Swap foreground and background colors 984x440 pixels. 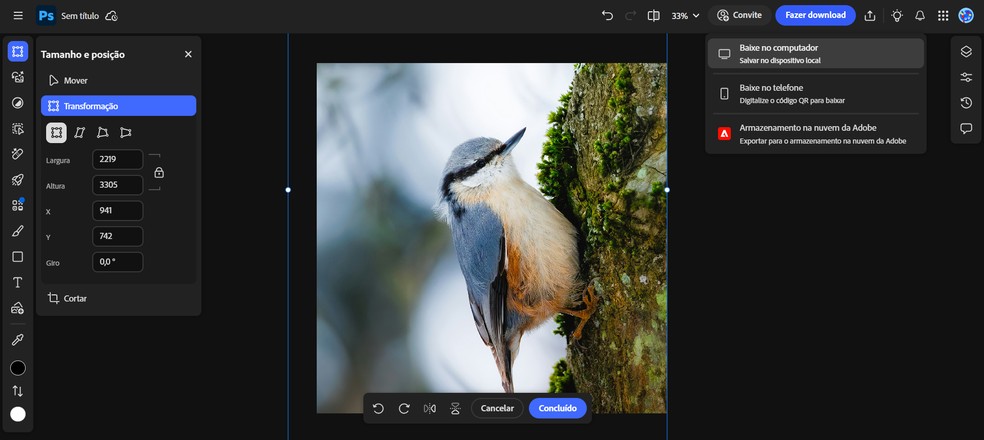[17, 391]
